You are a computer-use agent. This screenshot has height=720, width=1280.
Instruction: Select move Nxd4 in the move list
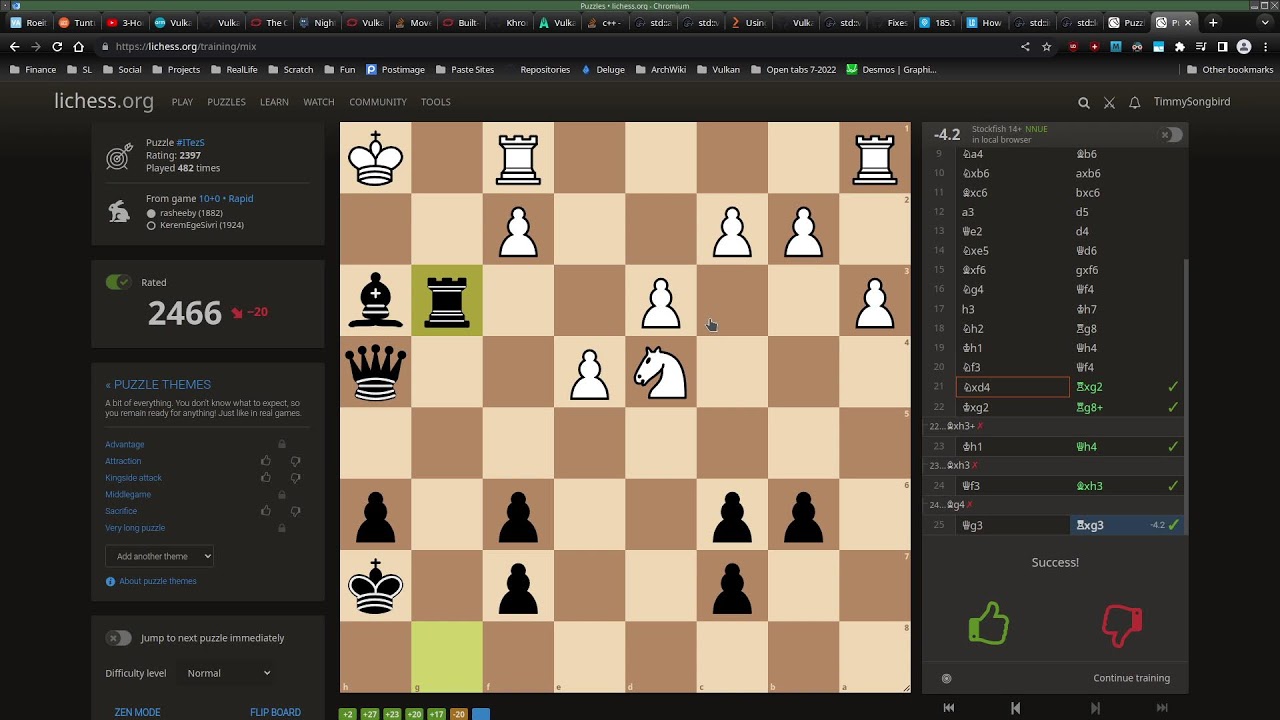[x=1012, y=387]
